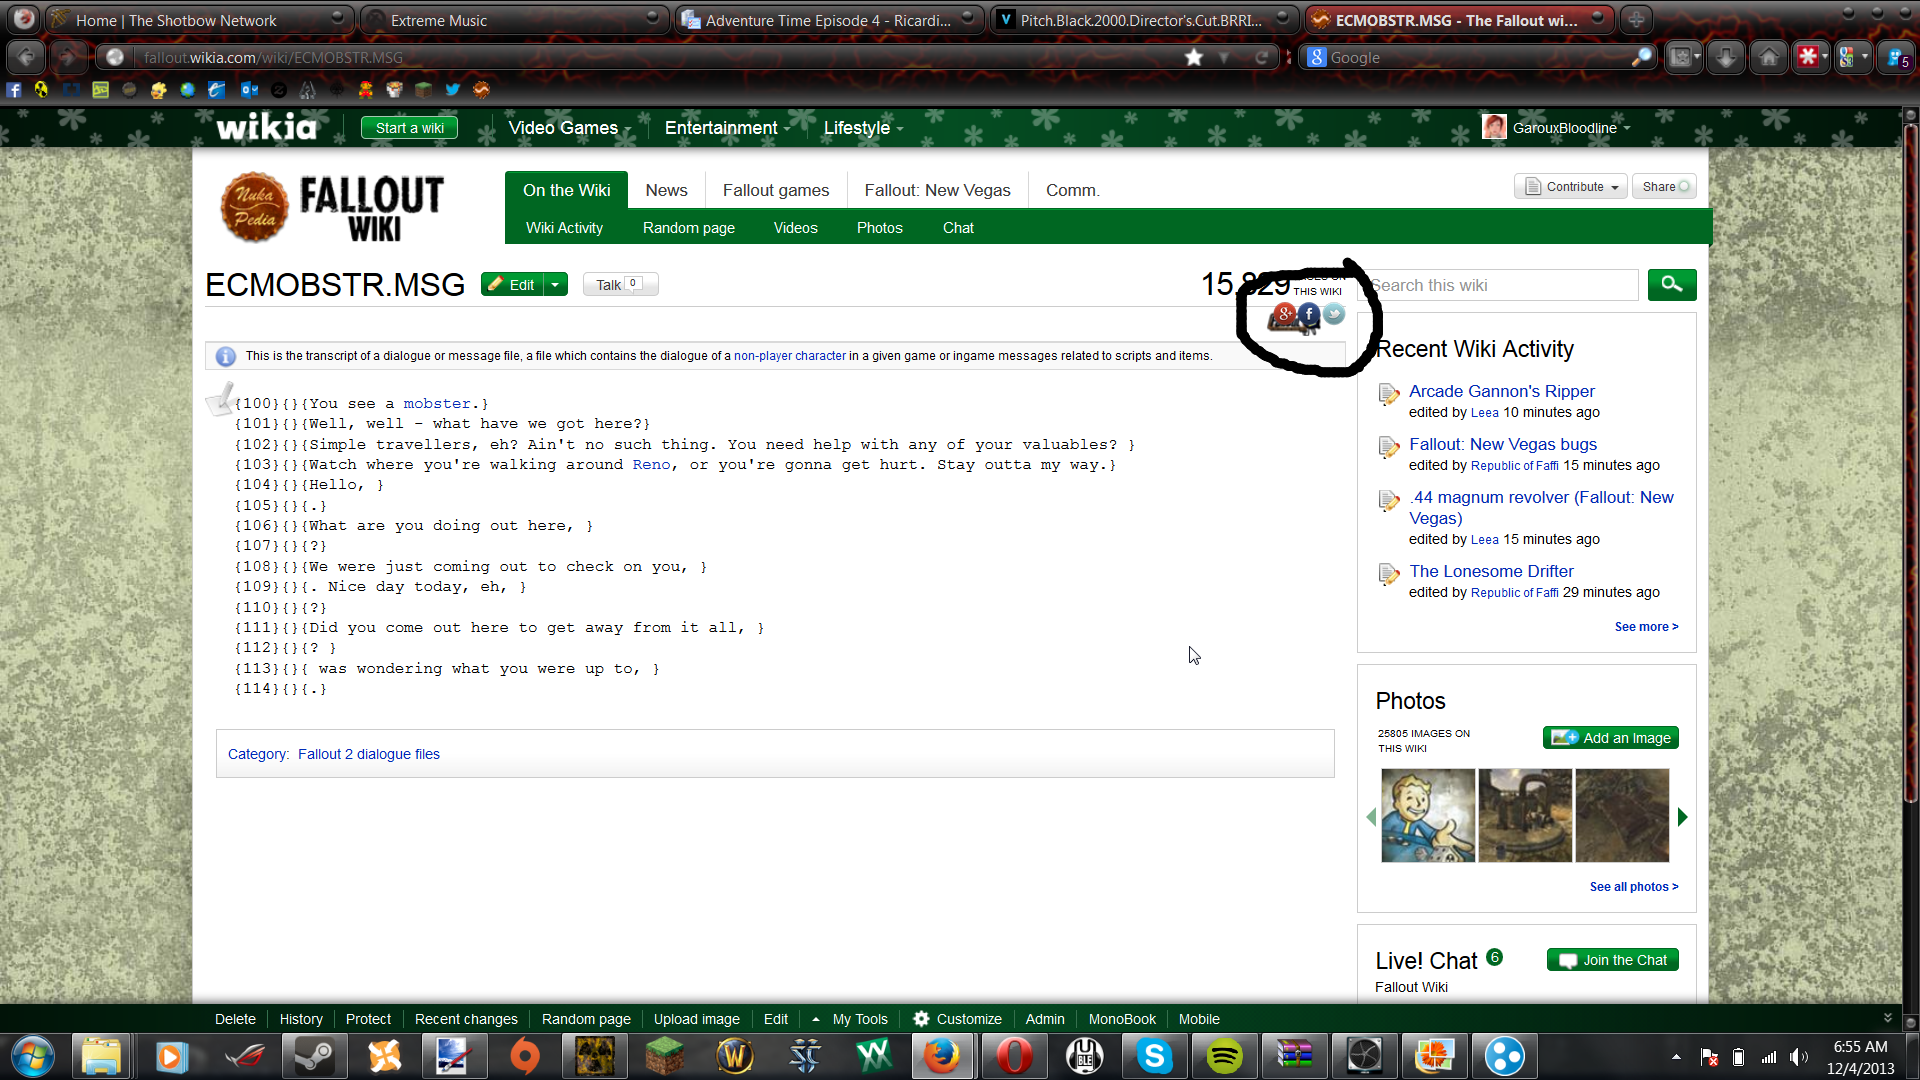Viewport: 1920px width, 1080px height.
Task: Open History in the bottom toolbar
Action: (x=301, y=1019)
